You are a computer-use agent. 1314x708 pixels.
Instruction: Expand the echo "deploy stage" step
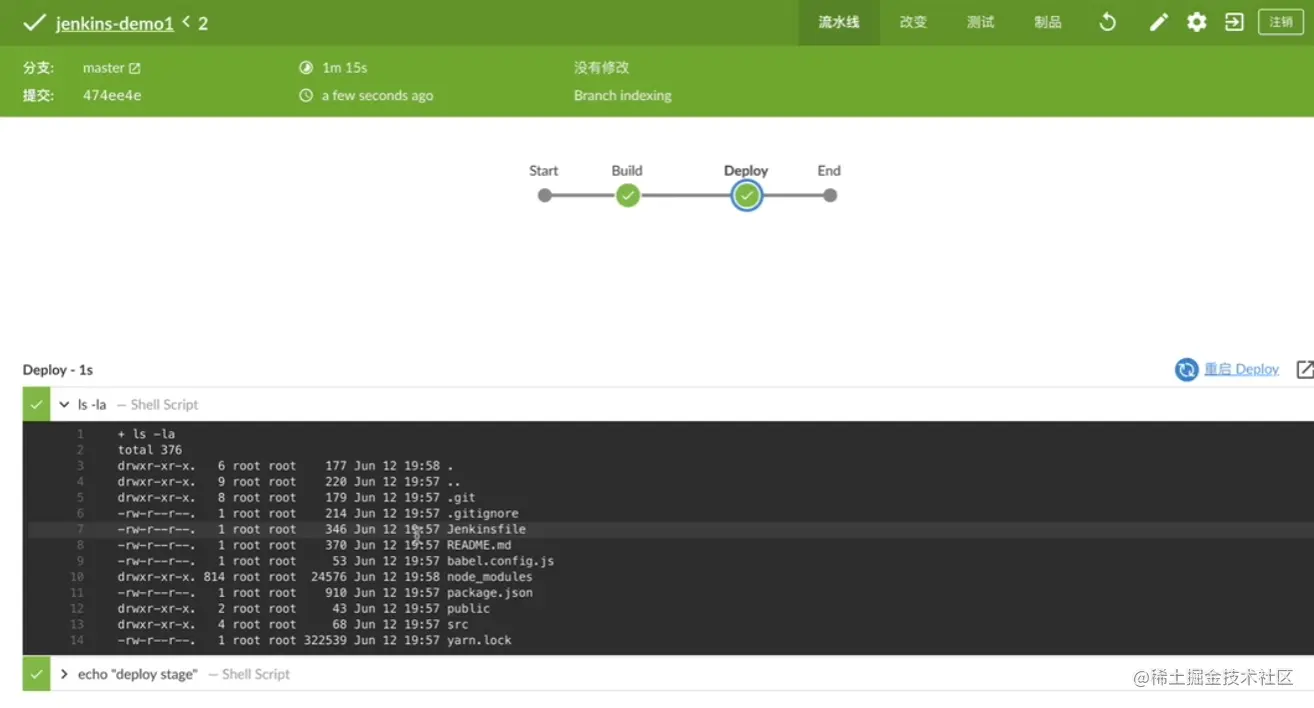click(64, 674)
